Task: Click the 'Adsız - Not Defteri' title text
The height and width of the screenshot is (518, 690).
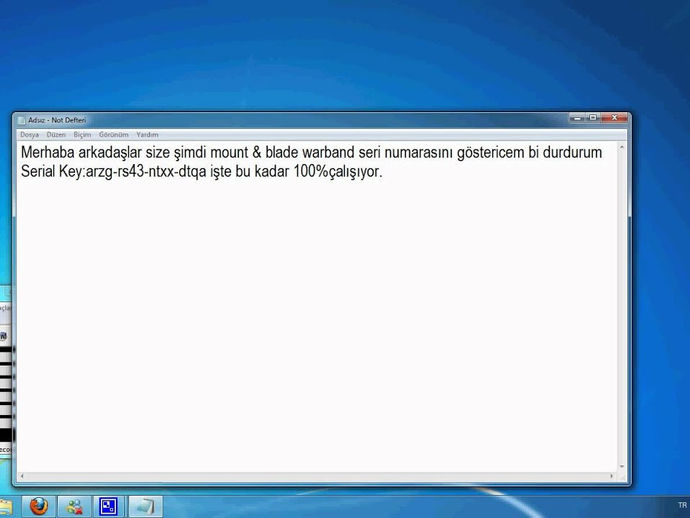Action: click(57, 120)
